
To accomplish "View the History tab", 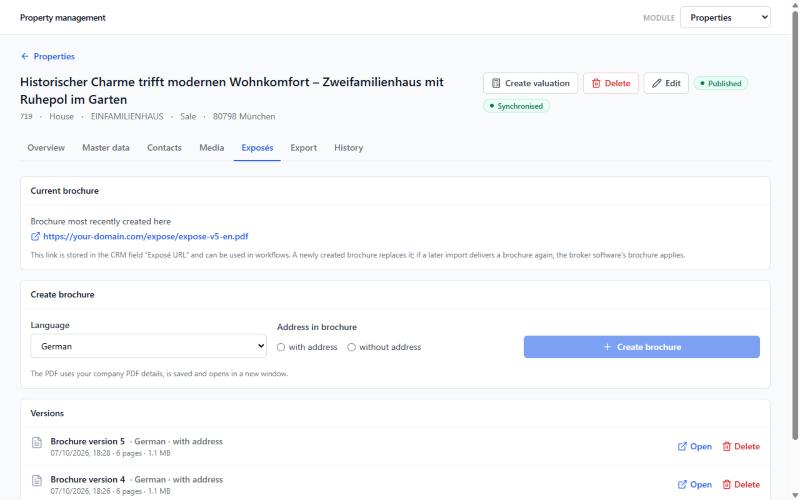I will click(x=348, y=147).
